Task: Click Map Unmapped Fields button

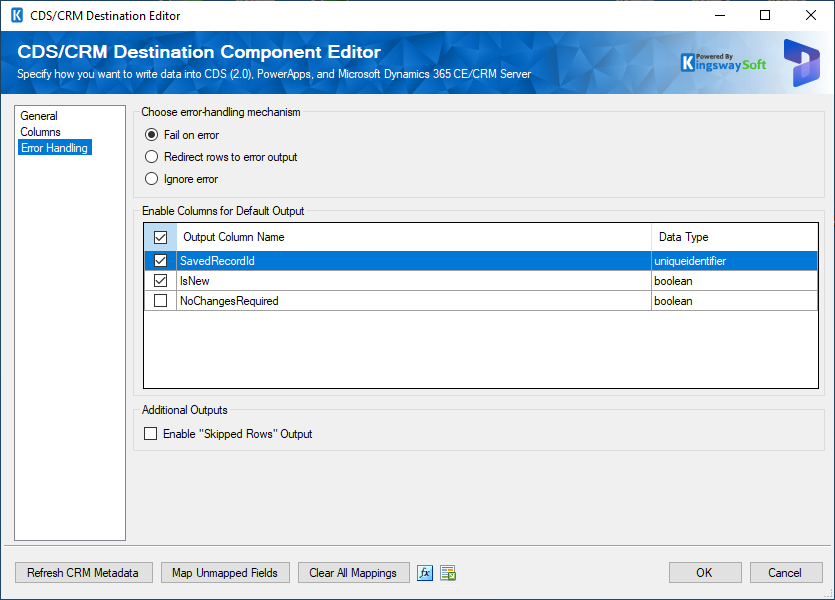Action: 225,573
